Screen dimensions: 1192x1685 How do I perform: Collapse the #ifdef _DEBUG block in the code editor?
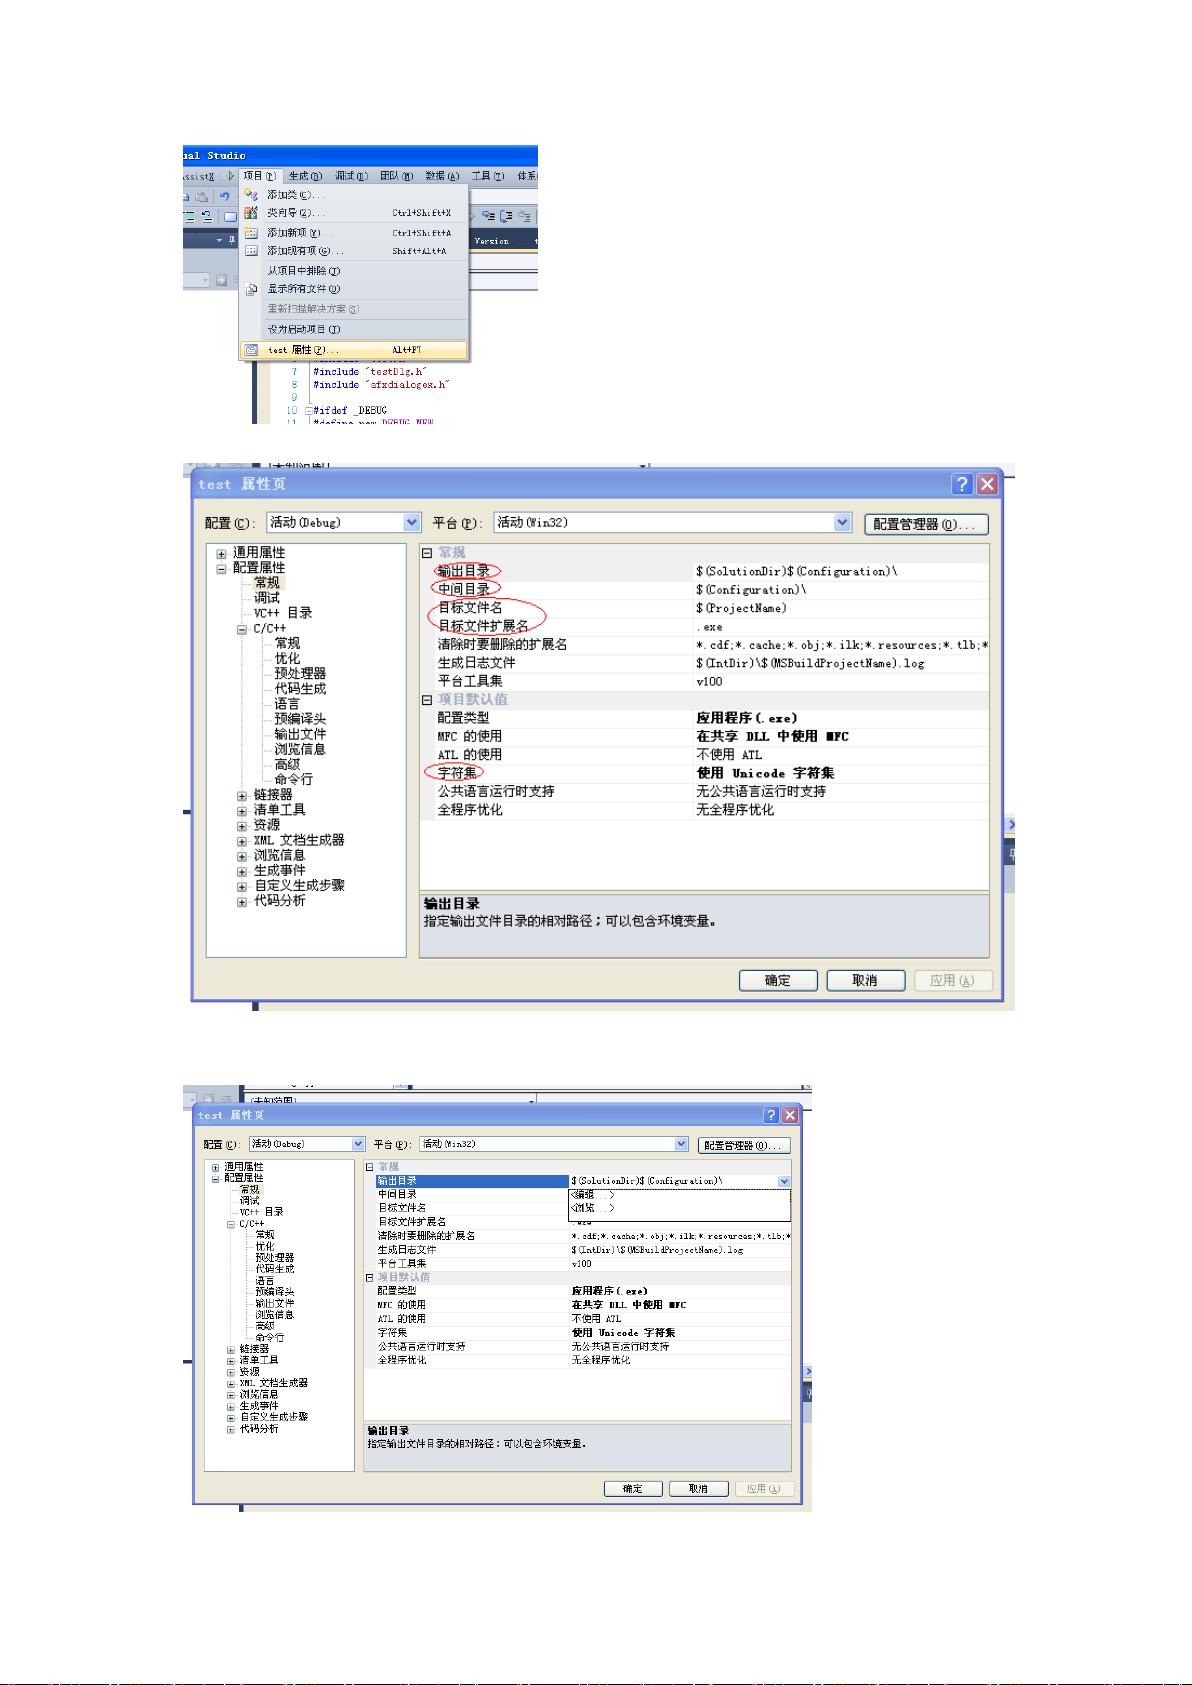308,411
